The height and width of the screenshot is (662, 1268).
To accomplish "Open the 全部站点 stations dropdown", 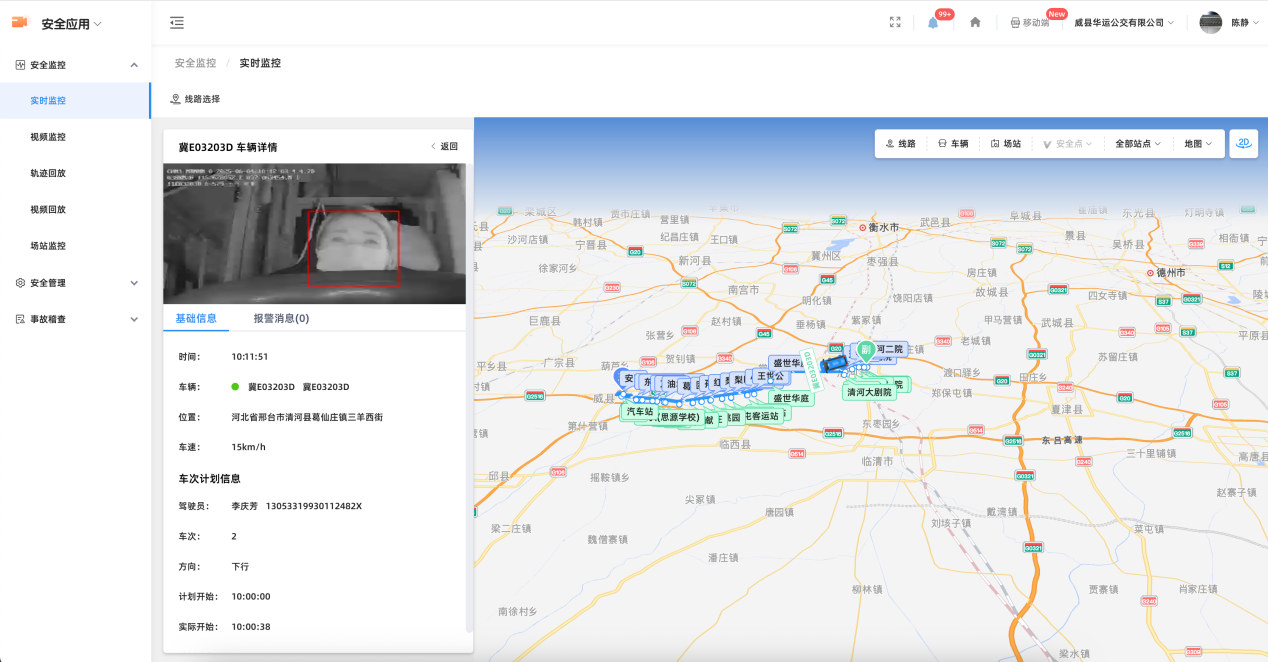I will coord(1138,144).
